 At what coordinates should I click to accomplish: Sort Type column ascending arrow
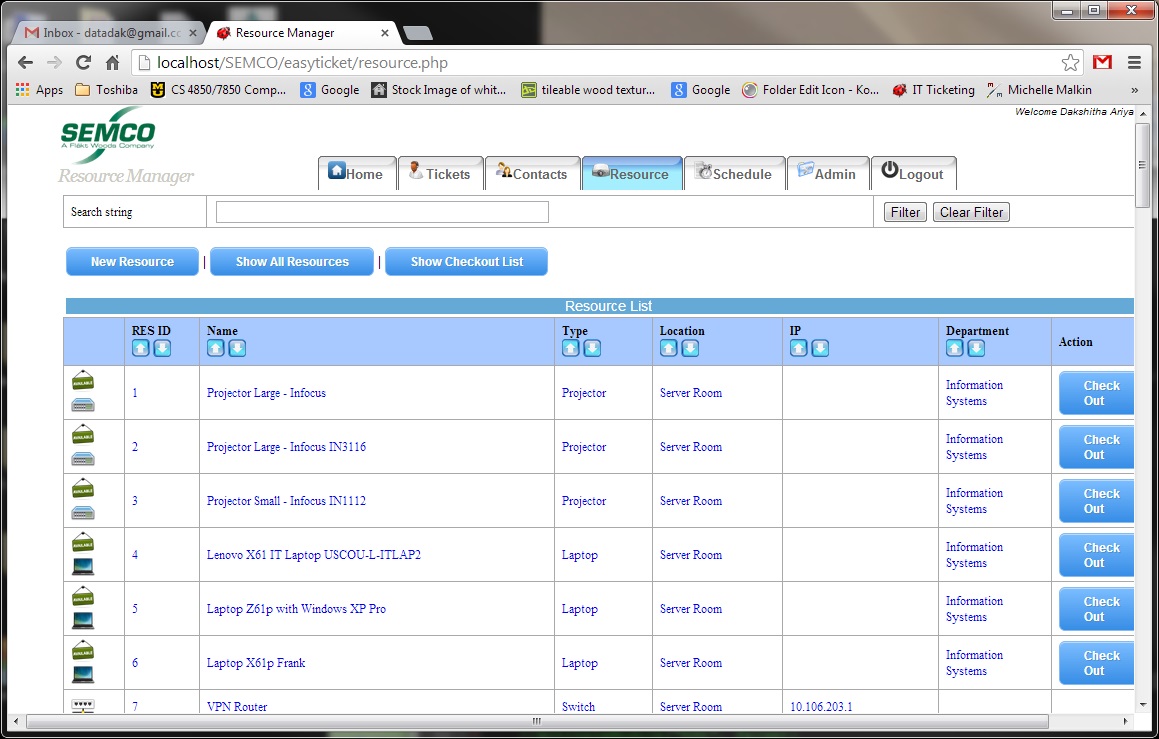click(x=571, y=348)
